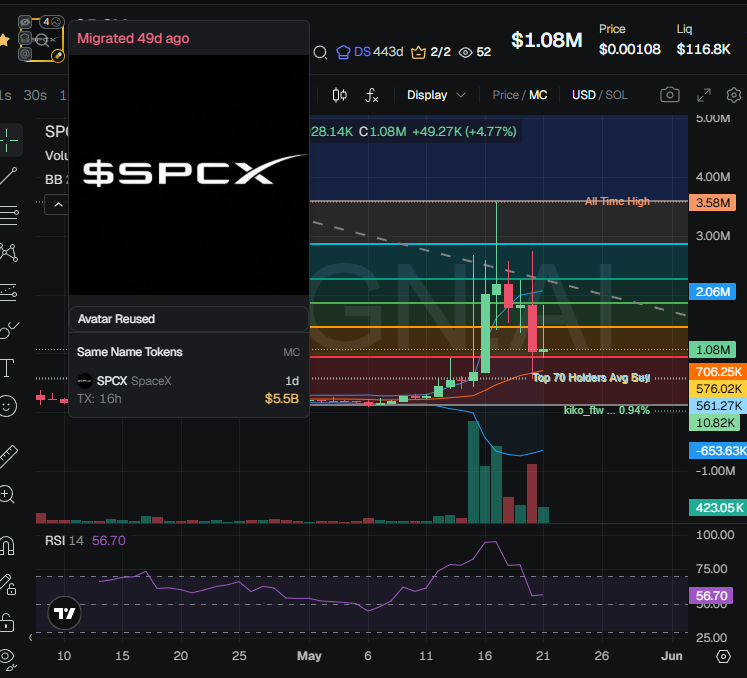Screen dimensions: 747x678
Task: Toggle hide all drawings eye
Action: (x=8, y=658)
